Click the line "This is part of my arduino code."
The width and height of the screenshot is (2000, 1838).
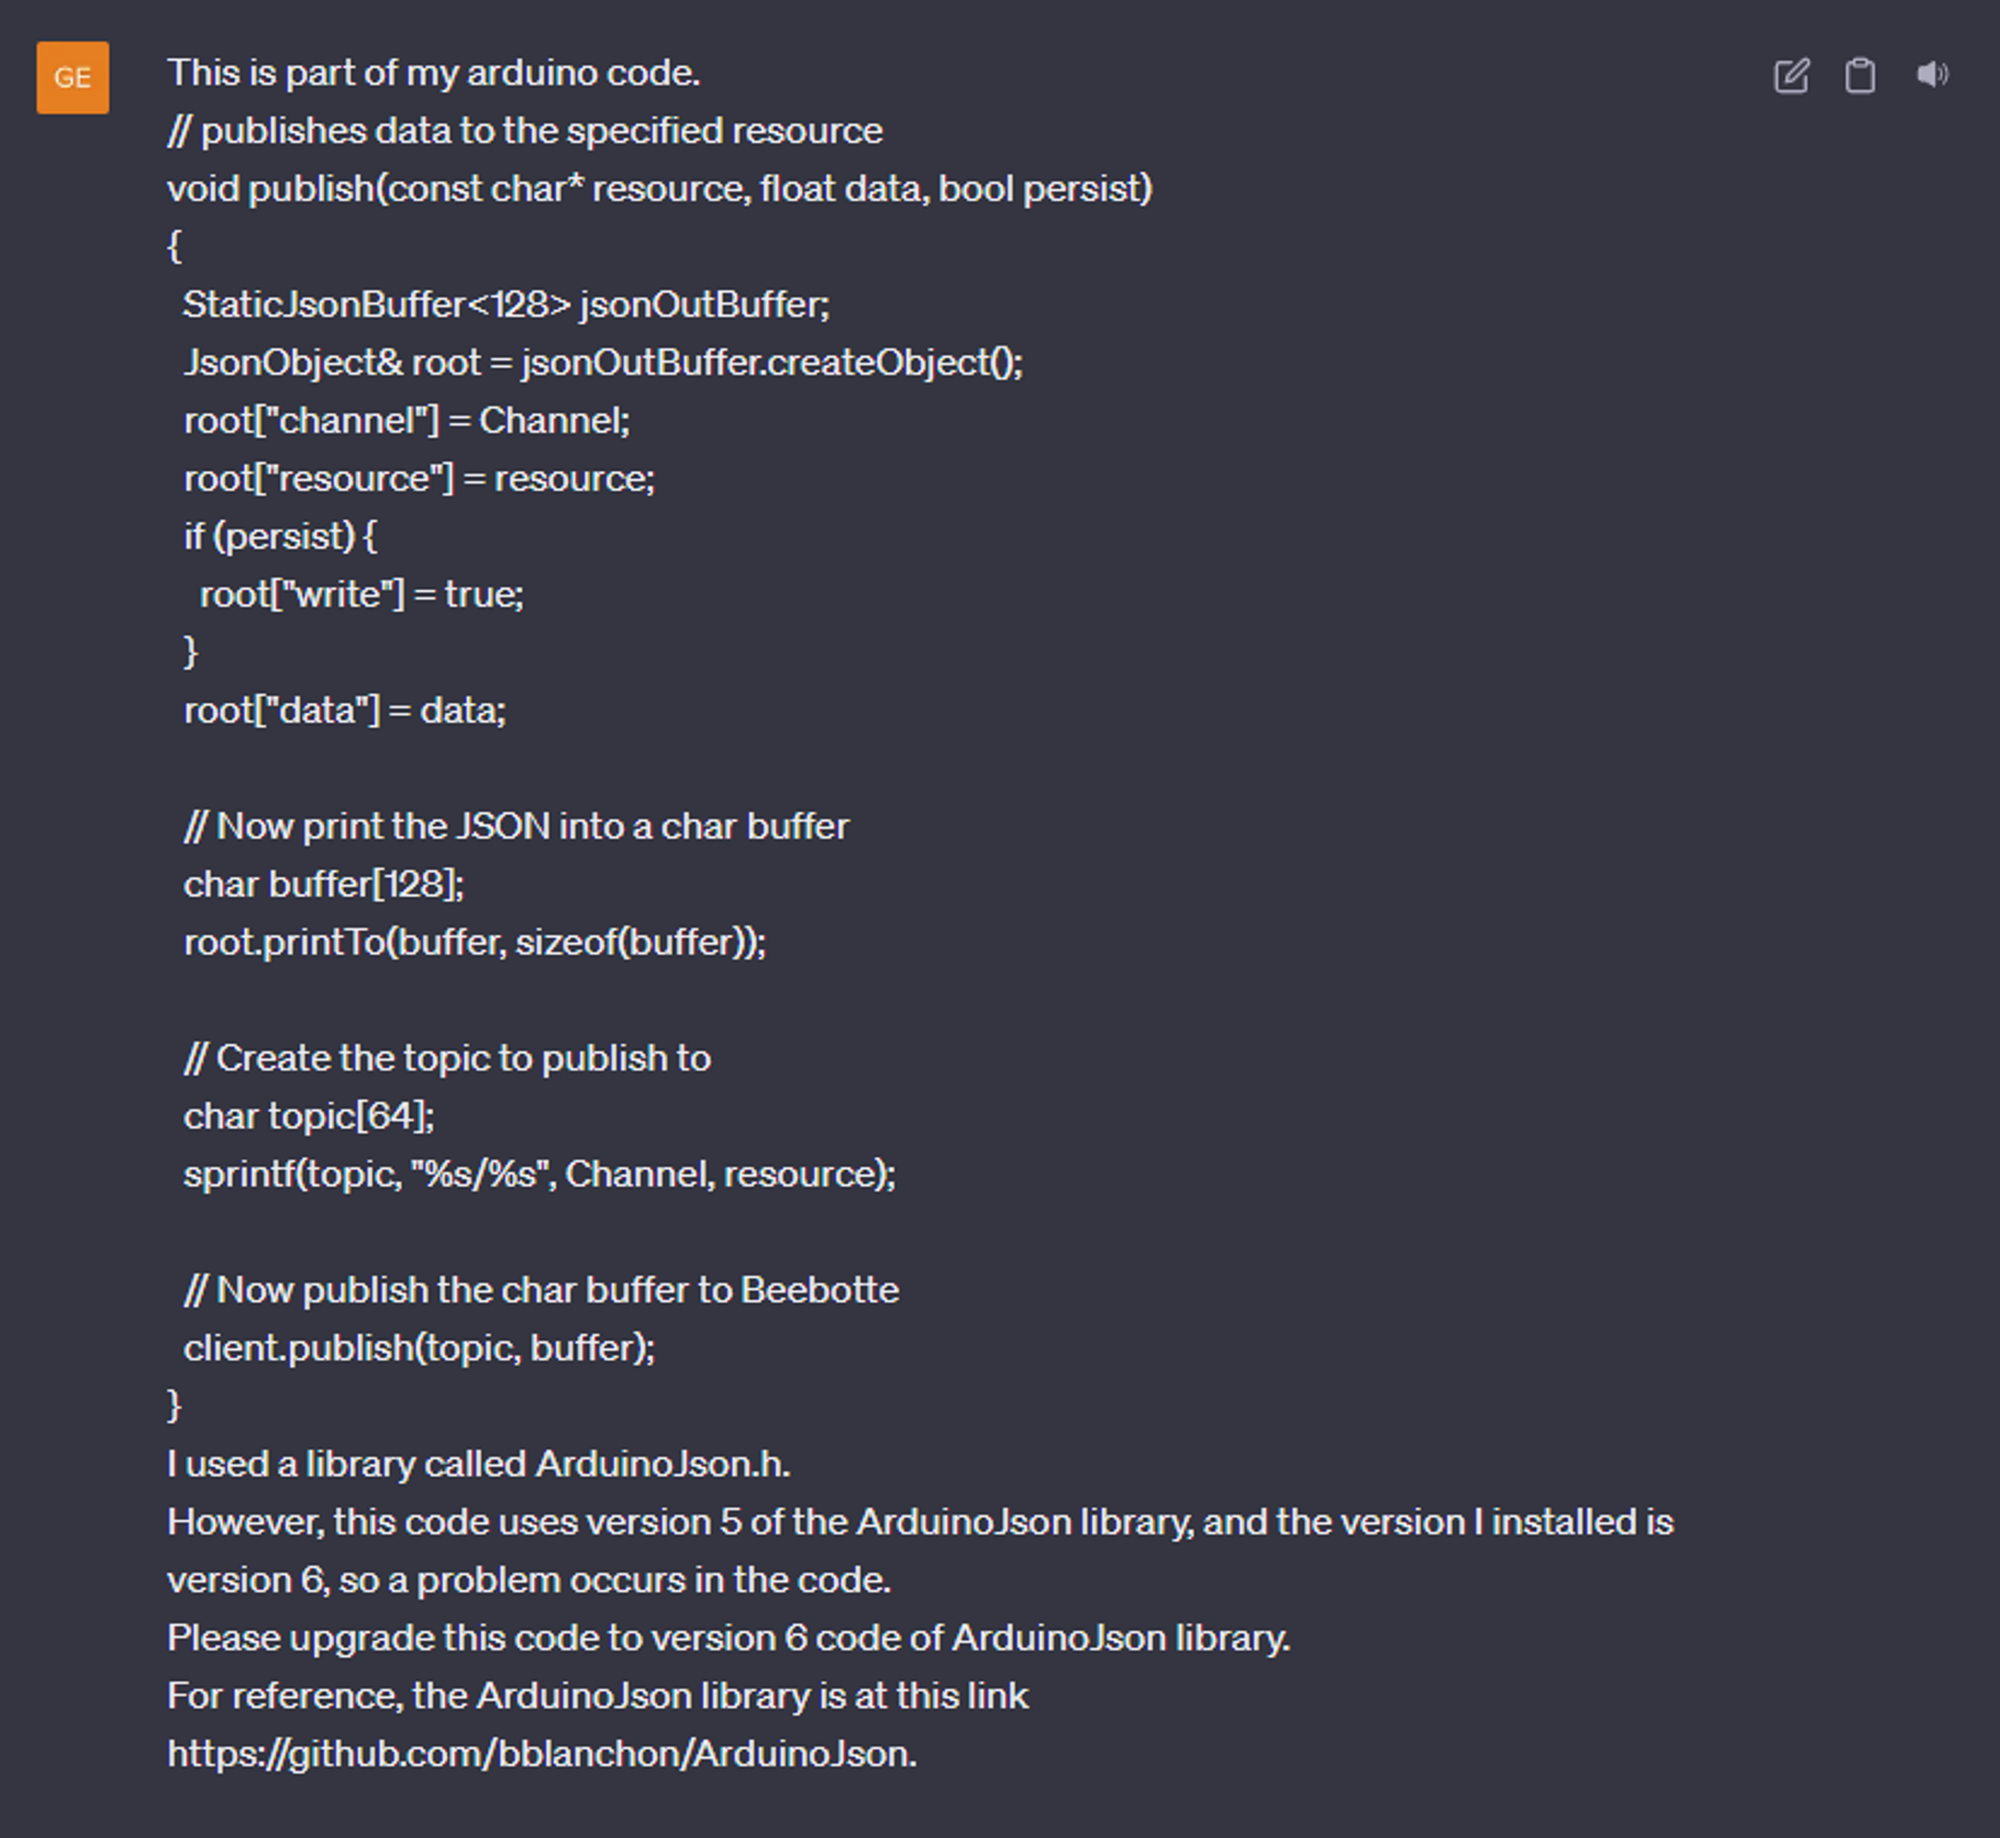(434, 73)
